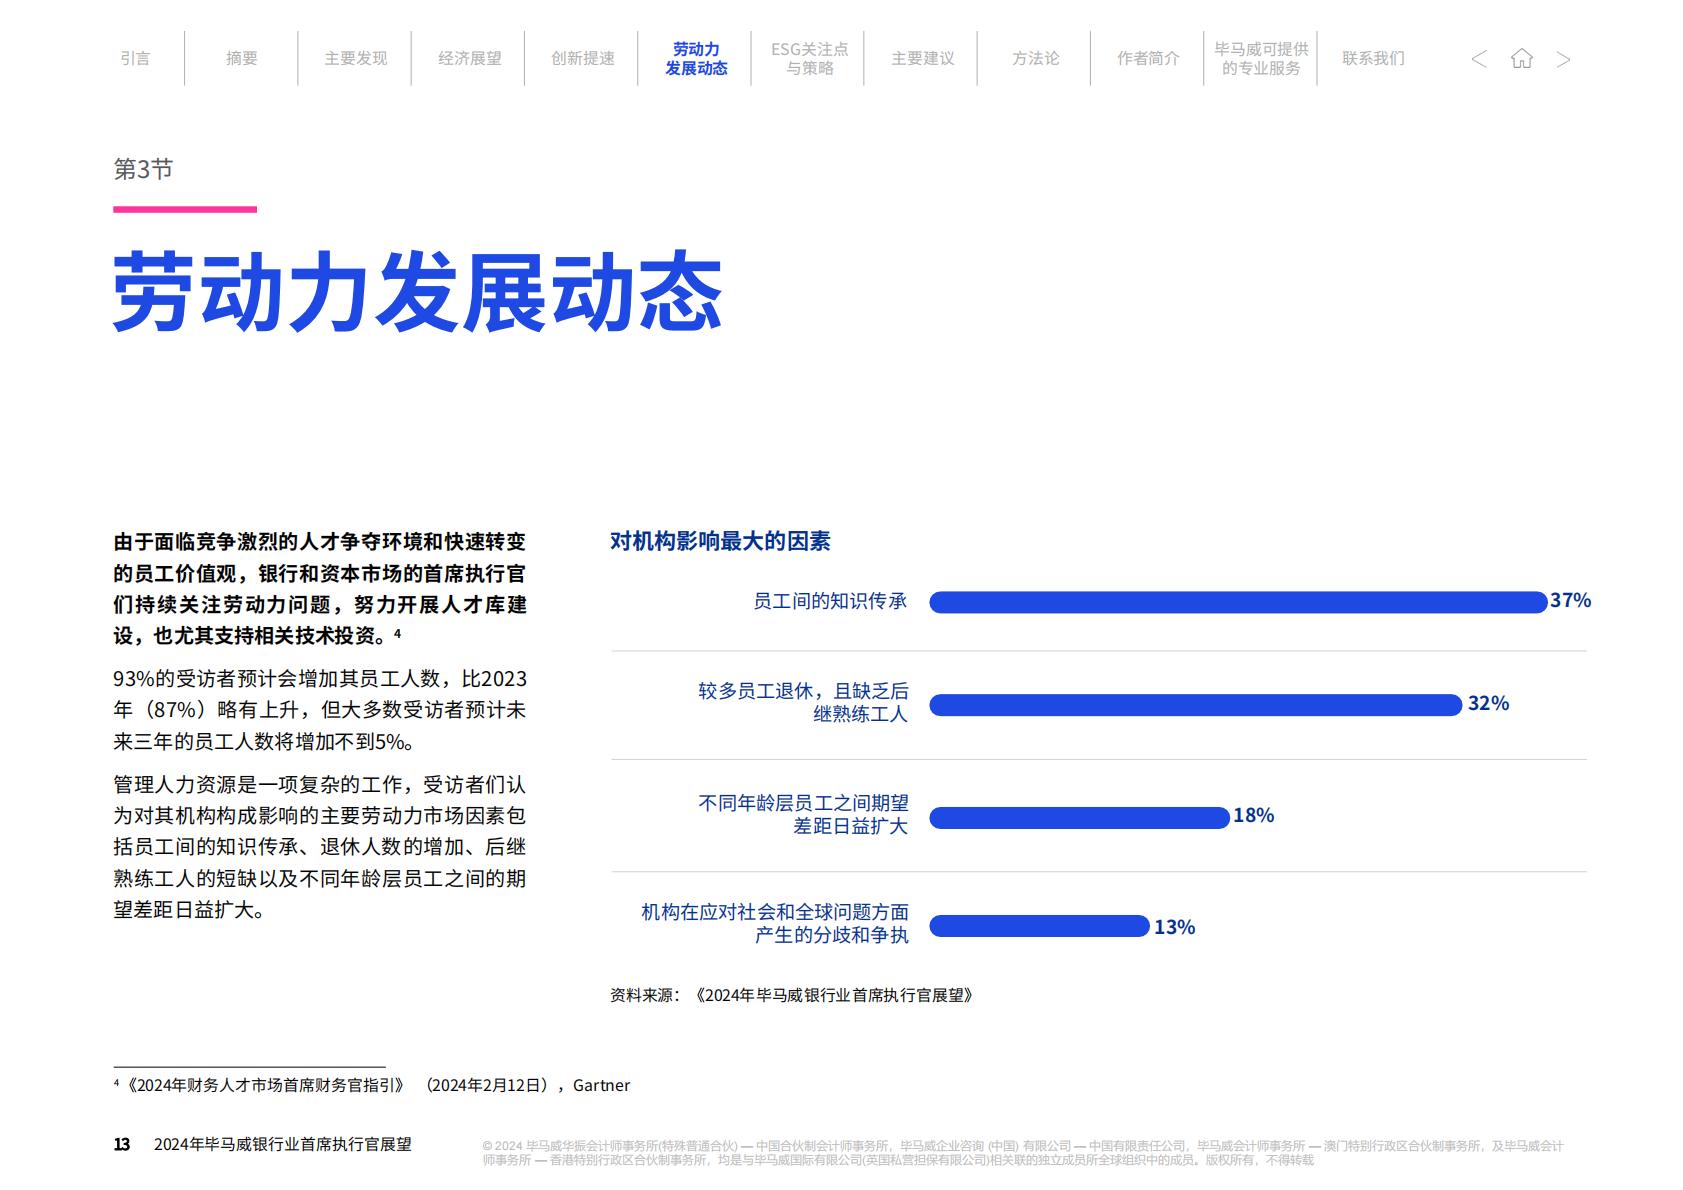Viewport: 1683px width, 1190px height.
Task: Click the label 员工间的知识传承
Action: point(830,601)
